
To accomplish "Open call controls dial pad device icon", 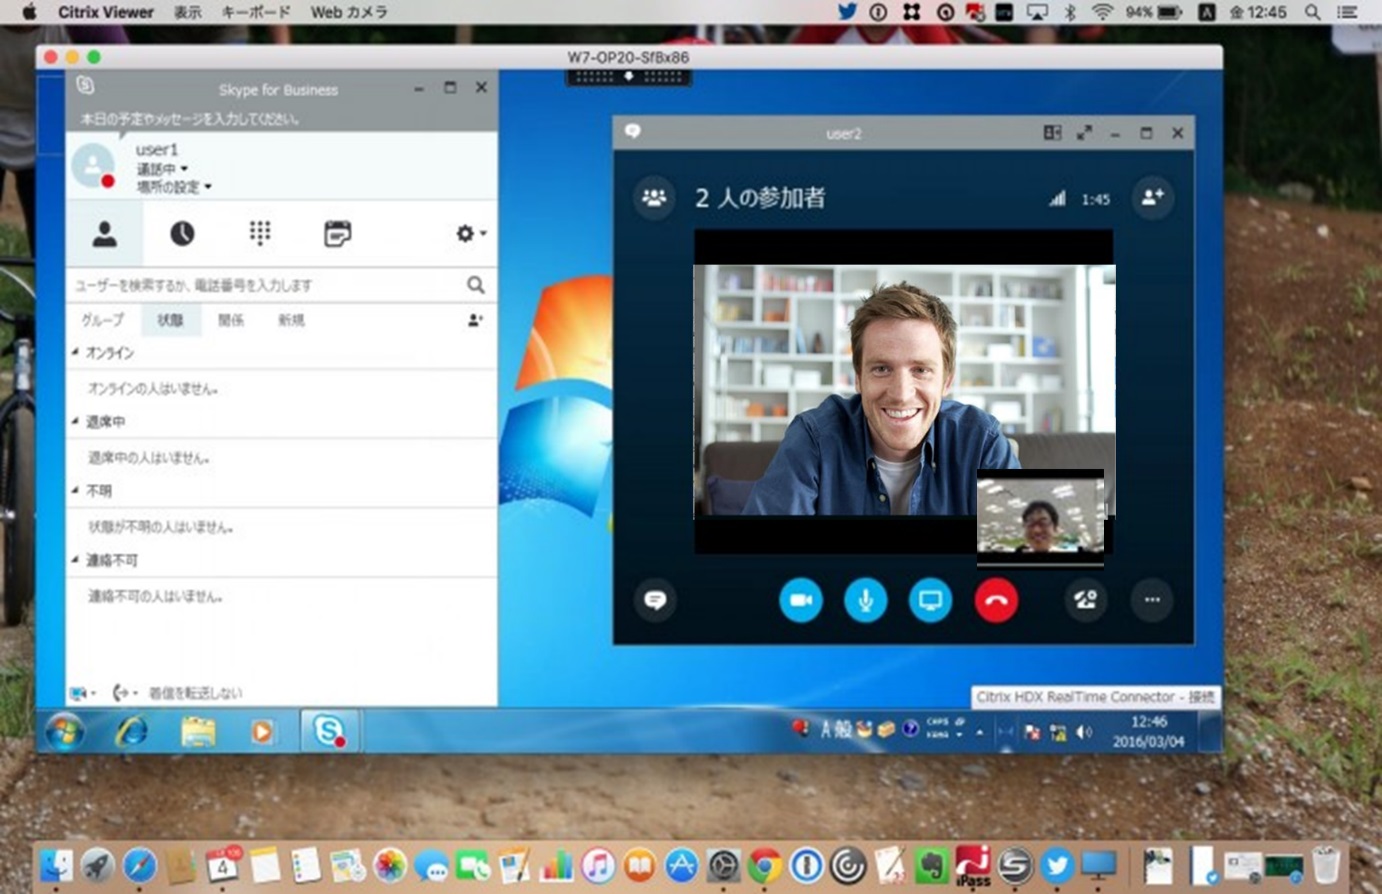I will pos(1085,600).
